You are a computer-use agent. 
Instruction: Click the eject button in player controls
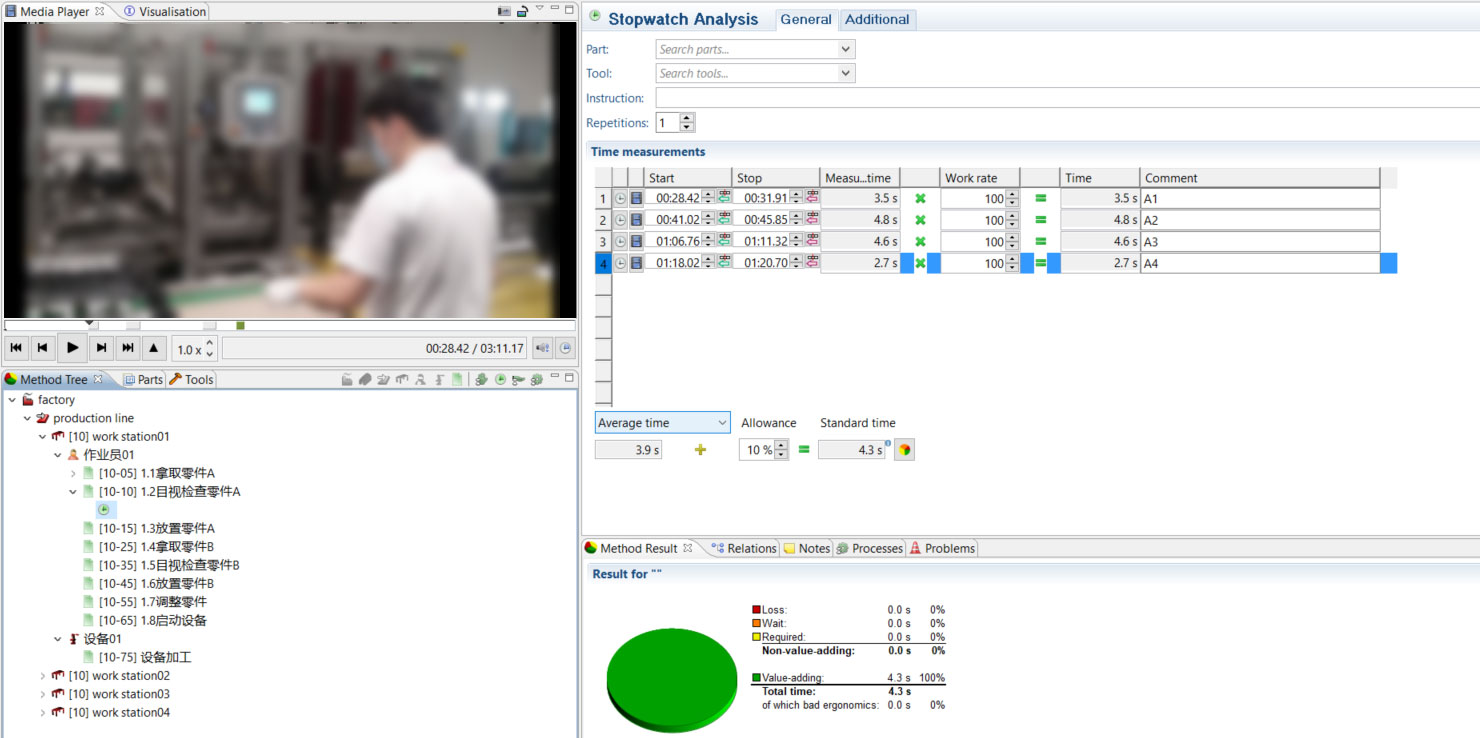[153, 348]
